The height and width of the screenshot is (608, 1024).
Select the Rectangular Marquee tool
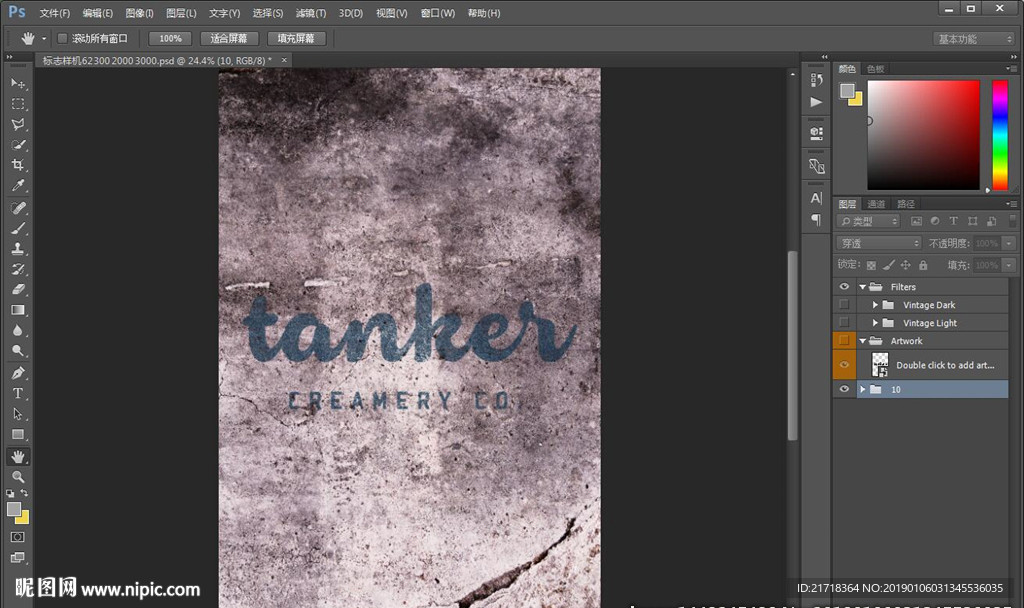point(18,104)
